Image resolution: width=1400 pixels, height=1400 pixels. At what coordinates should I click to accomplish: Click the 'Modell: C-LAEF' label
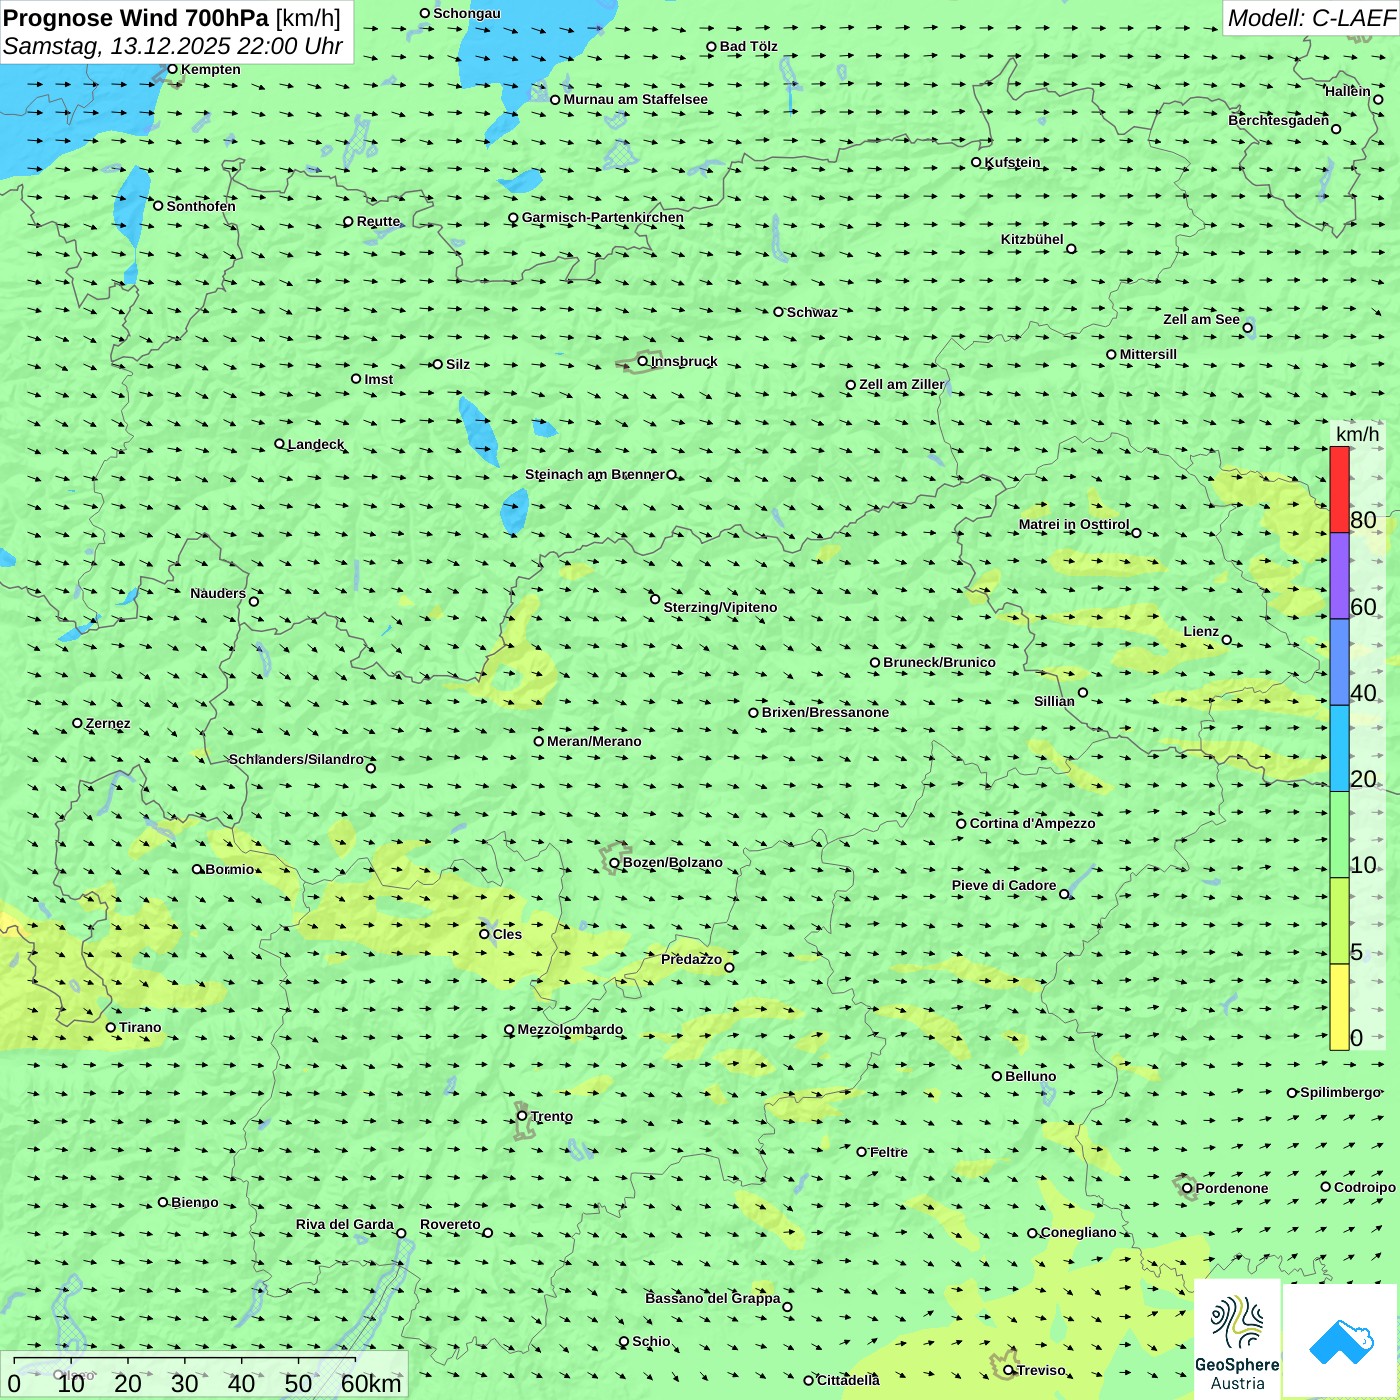pyautogui.click(x=1310, y=18)
